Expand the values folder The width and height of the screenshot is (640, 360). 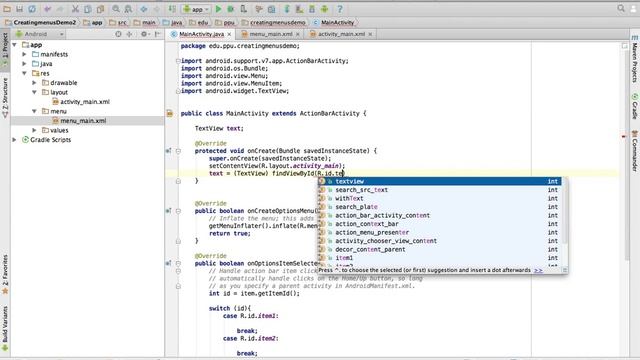(x=34, y=130)
